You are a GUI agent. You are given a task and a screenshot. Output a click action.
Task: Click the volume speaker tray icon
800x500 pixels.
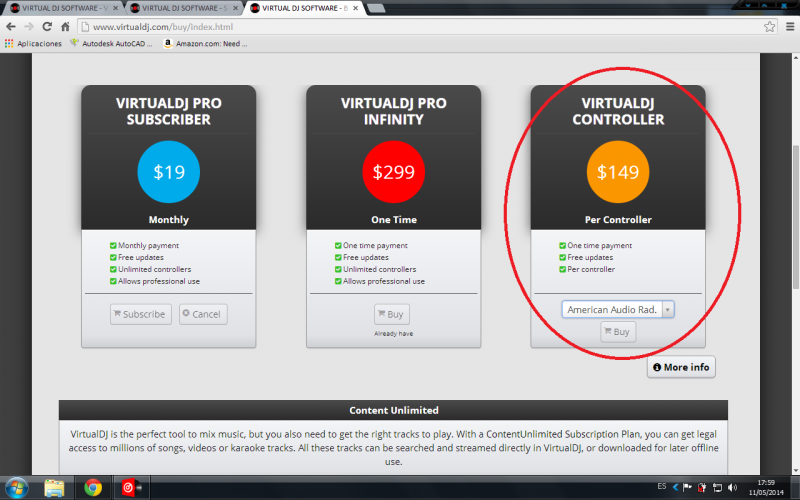732,488
